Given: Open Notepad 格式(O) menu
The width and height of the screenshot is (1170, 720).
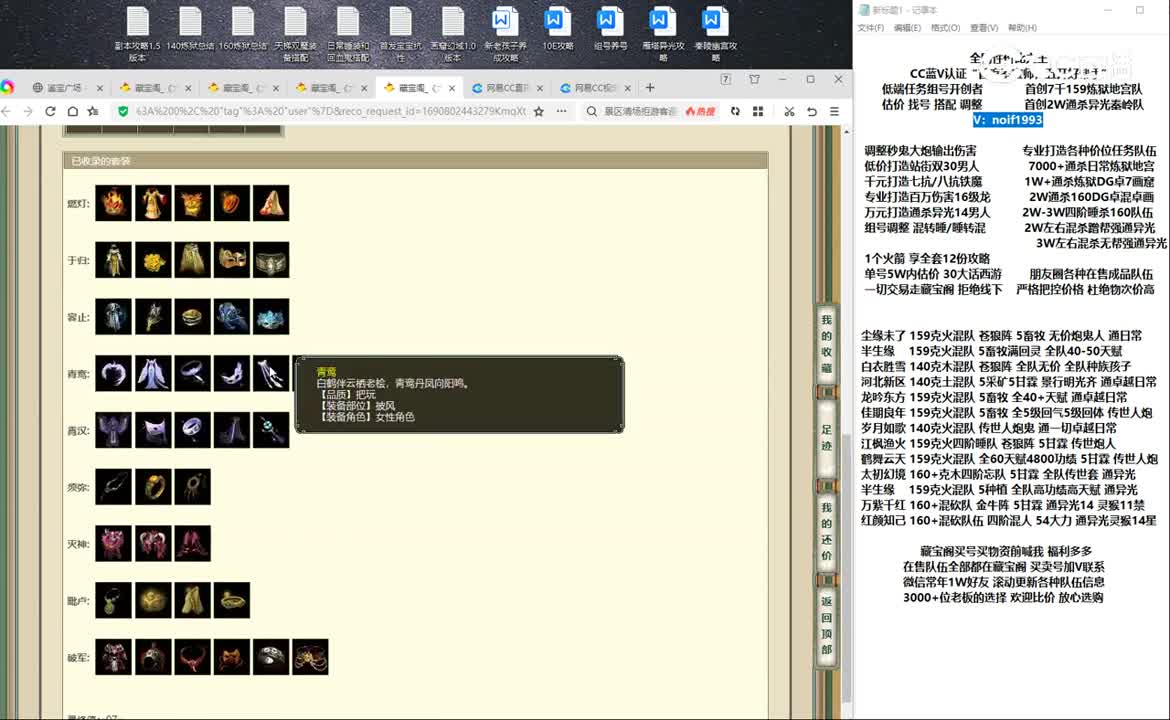Looking at the screenshot, I should [945, 28].
